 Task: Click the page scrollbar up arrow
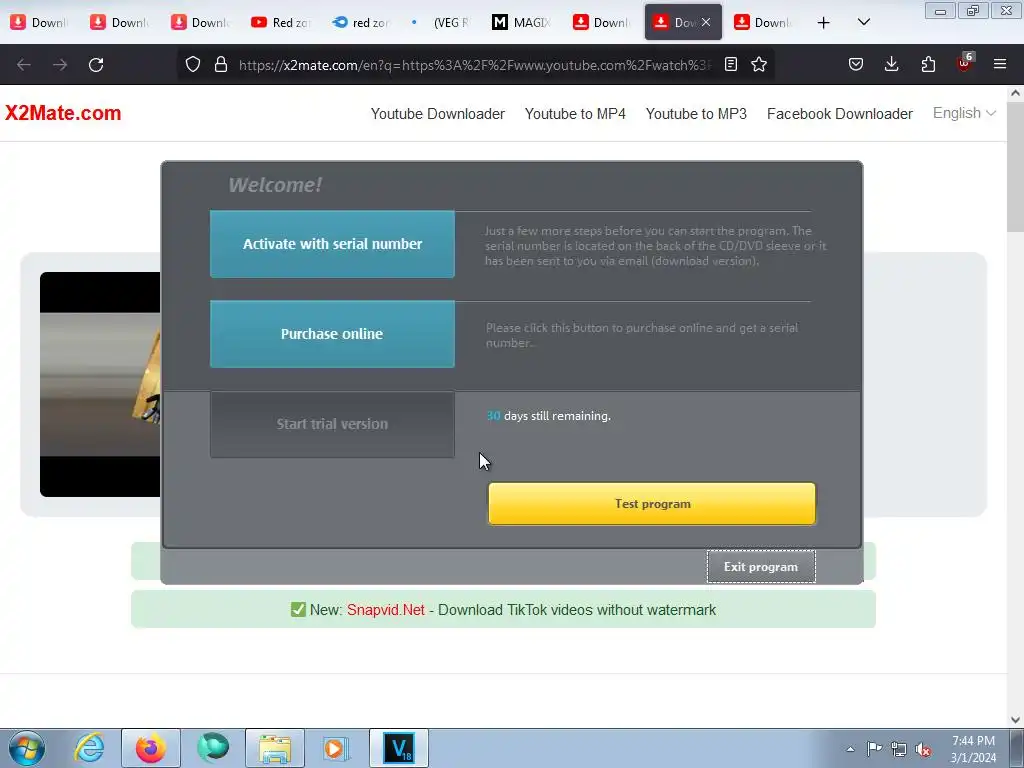coord(1016,93)
